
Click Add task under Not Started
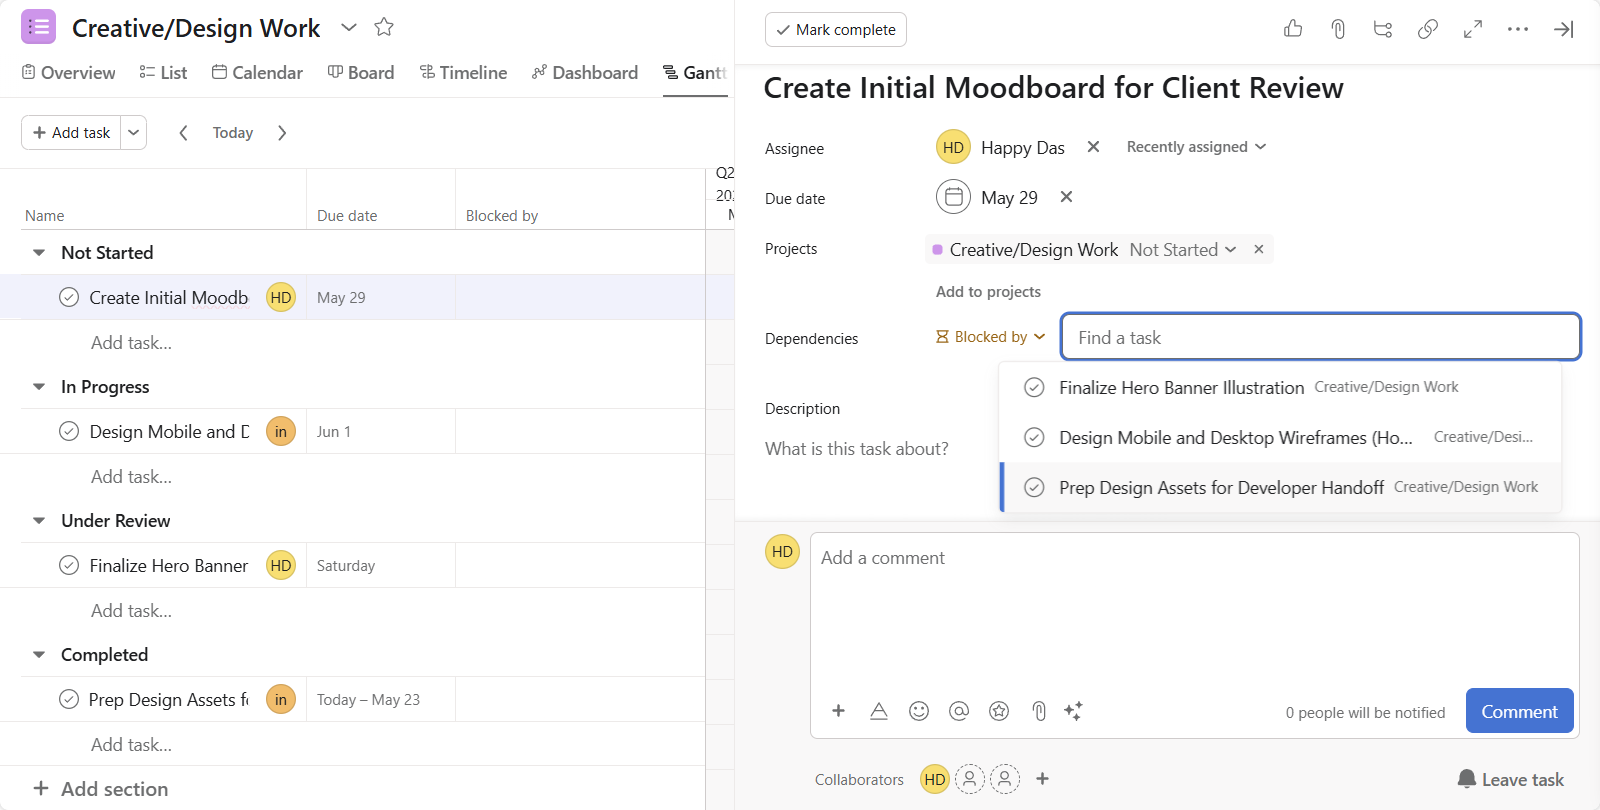point(131,342)
